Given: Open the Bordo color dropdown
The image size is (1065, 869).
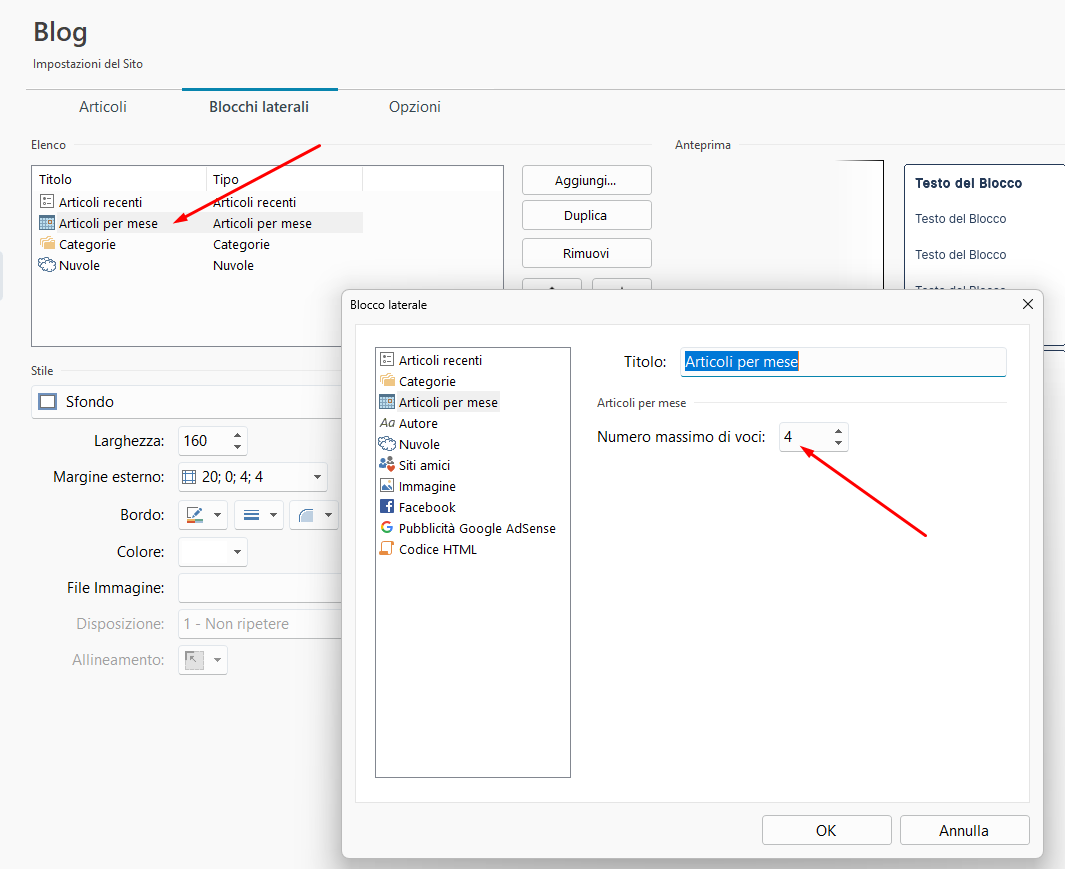Looking at the screenshot, I should click(218, 515).
